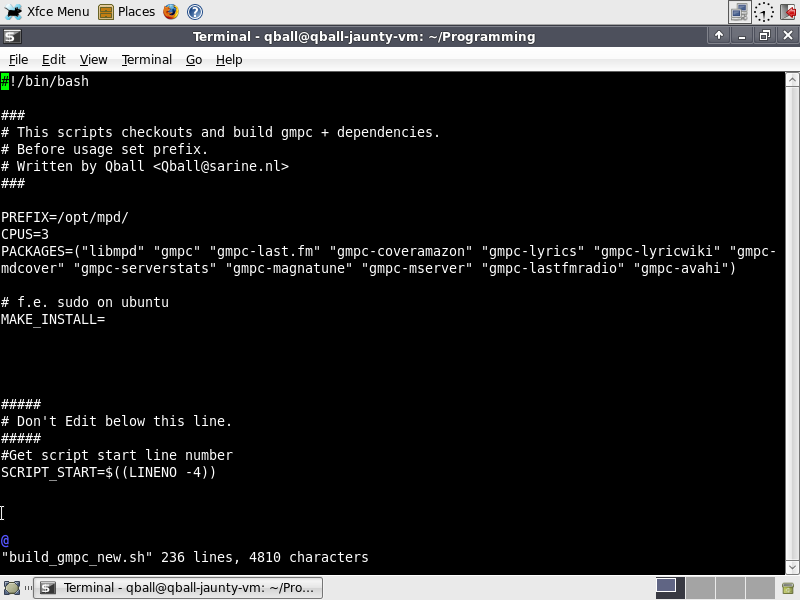The width and height of the screenshot is (800, 600).
Task: Click the show desktop icon with two monitors
Action: point(739,12)
